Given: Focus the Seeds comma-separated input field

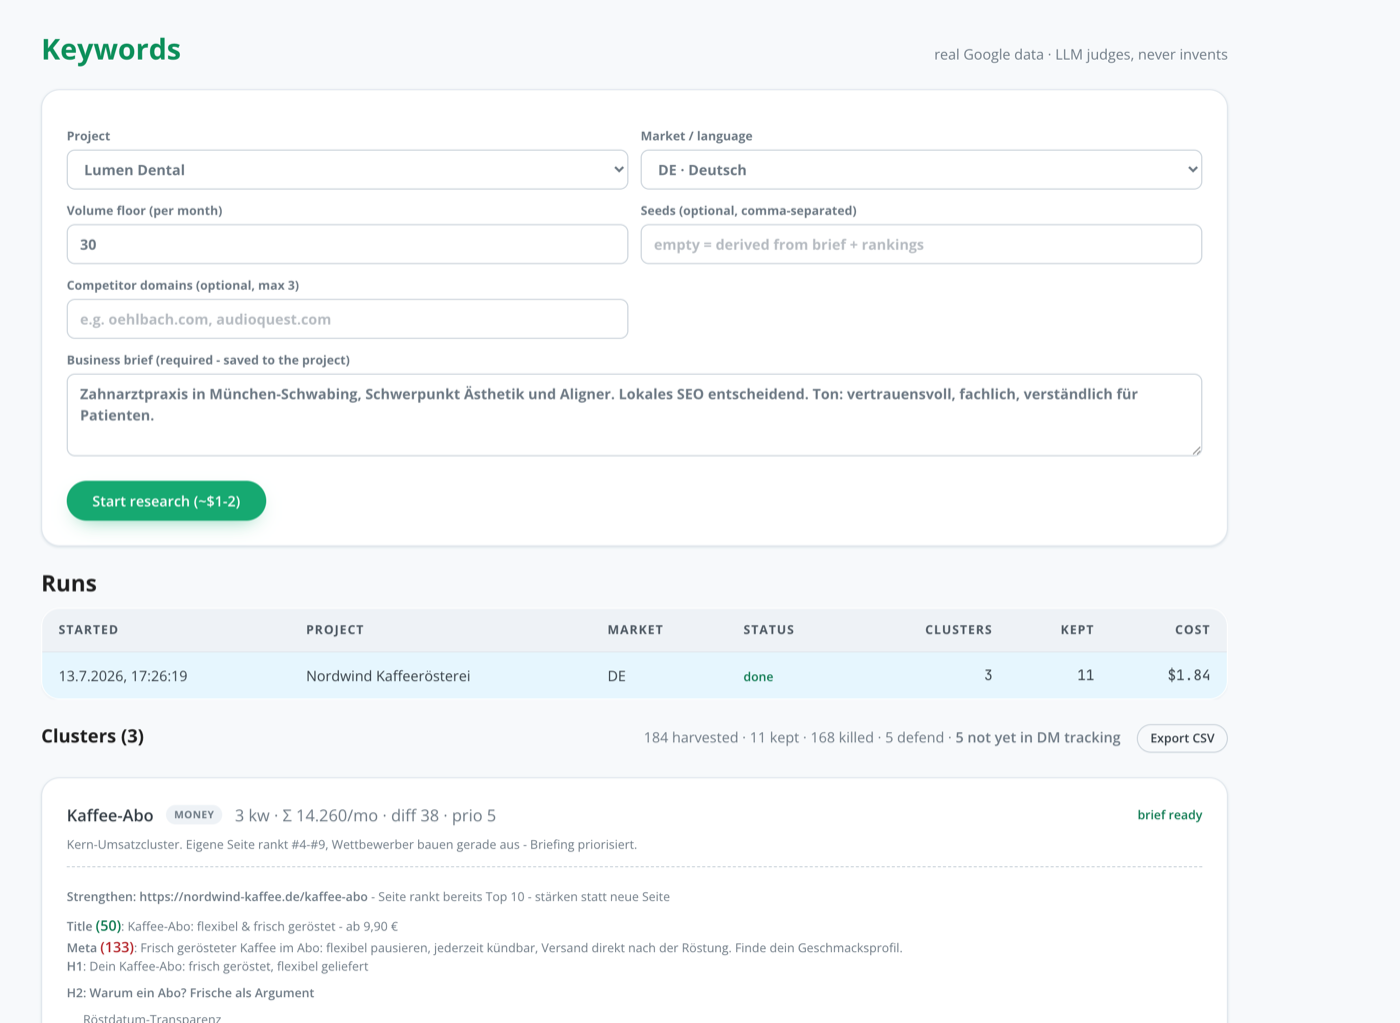Looking at the screenshot, I should [921, 244].
